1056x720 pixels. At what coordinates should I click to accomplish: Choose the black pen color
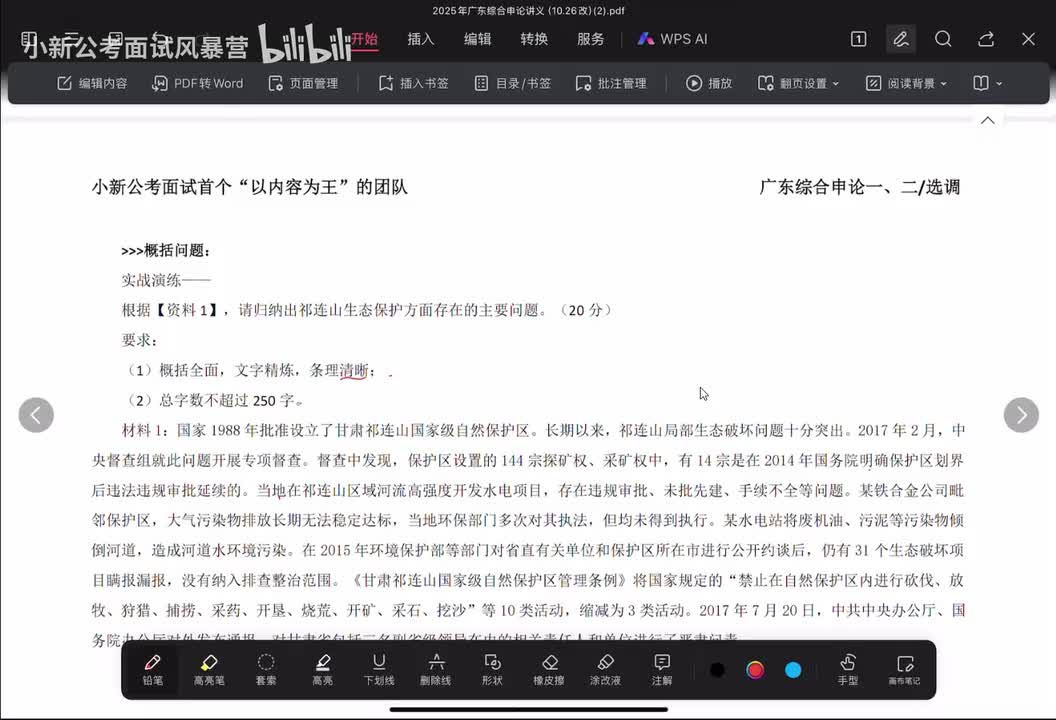click(717, 669)
